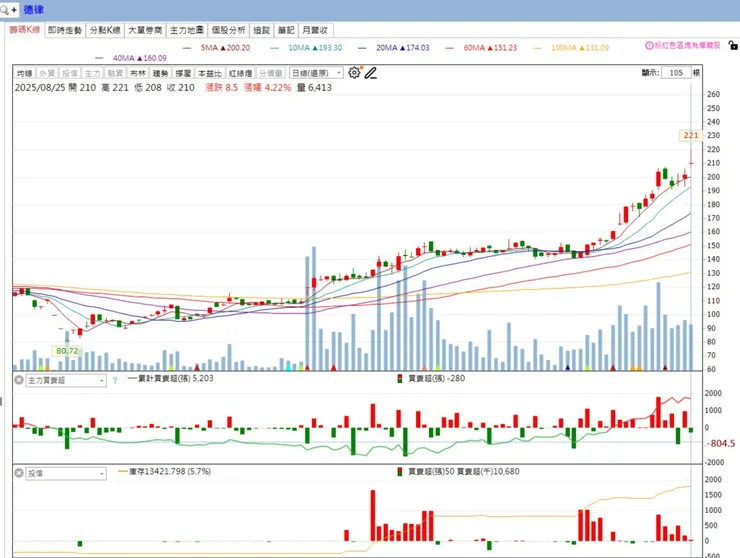
Task: Click the 漲幅 4.22% value
Action: coord(268,88)
